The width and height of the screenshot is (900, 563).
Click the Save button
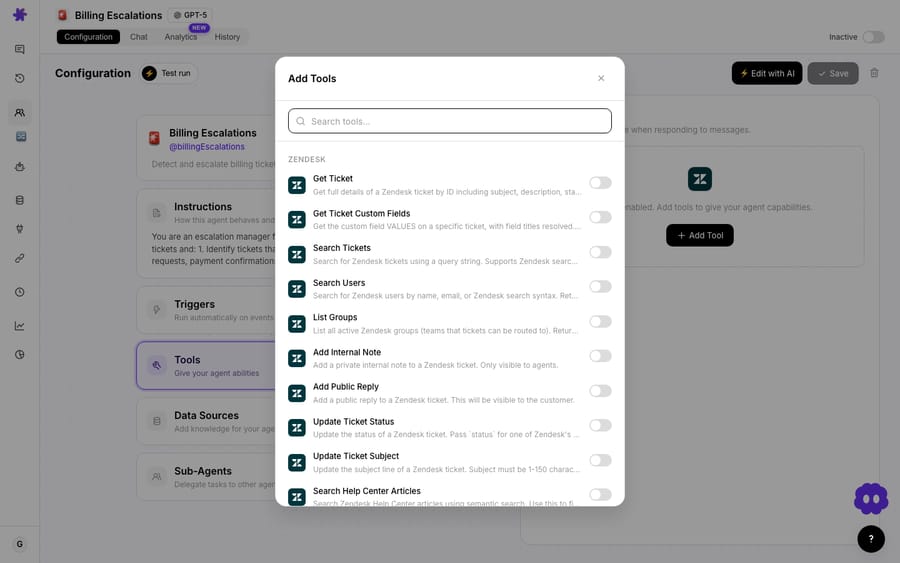pos(833,73)
